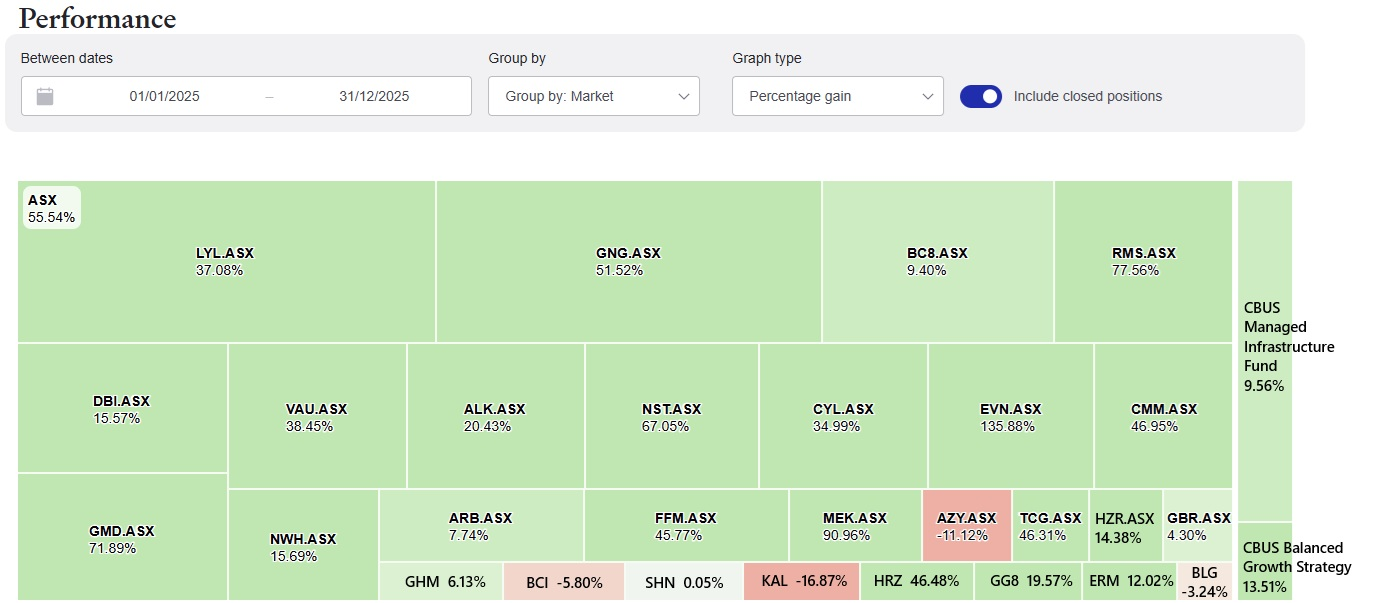This screenshot has height=603, width=1391.
Task: Edit the end date 31/12/2025
Action: [374, 97]
